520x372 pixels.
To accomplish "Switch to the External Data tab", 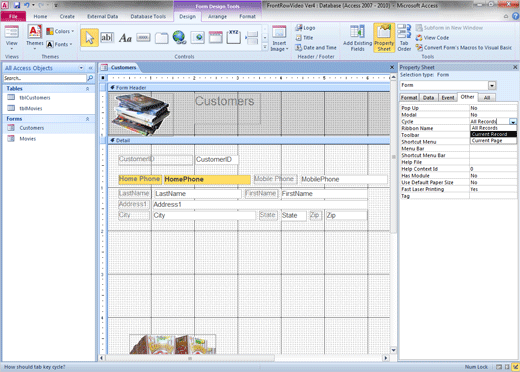I will coord(103,16).
